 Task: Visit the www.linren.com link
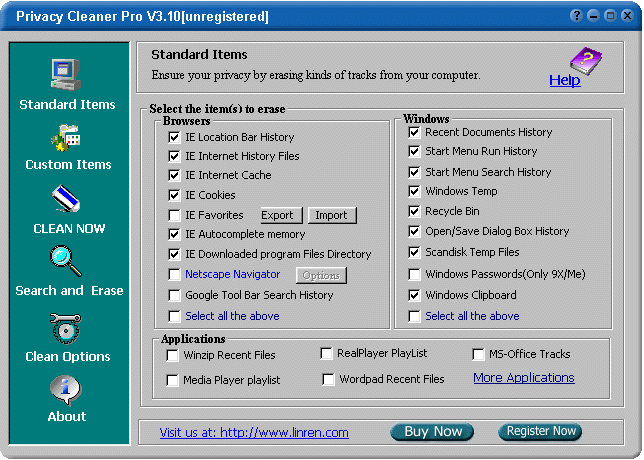click(254, 432)
